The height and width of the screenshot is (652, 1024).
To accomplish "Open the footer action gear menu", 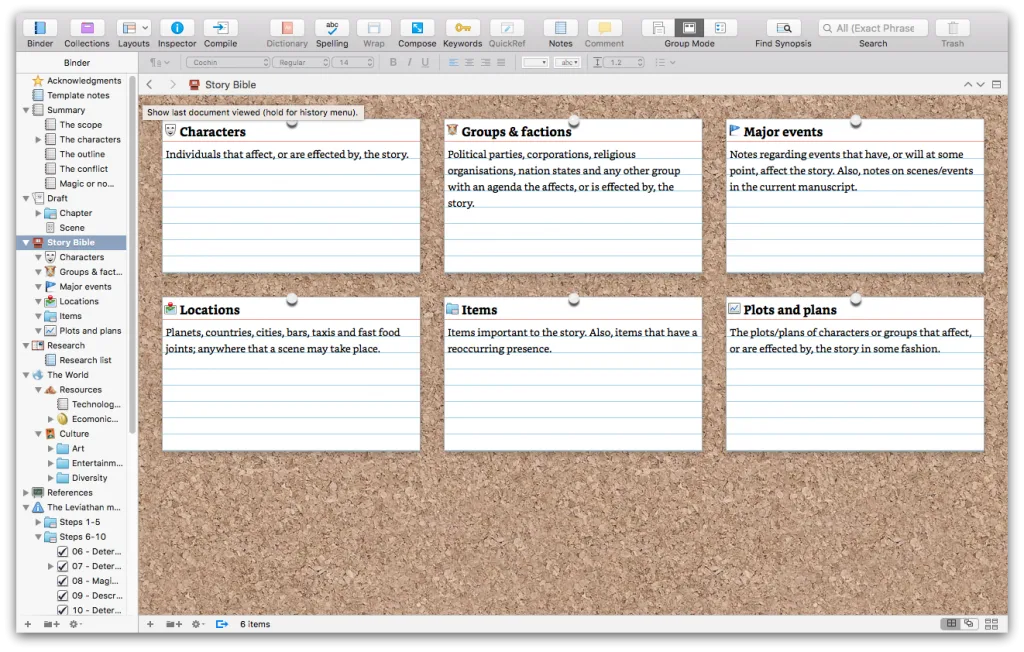I will point(198,624).
